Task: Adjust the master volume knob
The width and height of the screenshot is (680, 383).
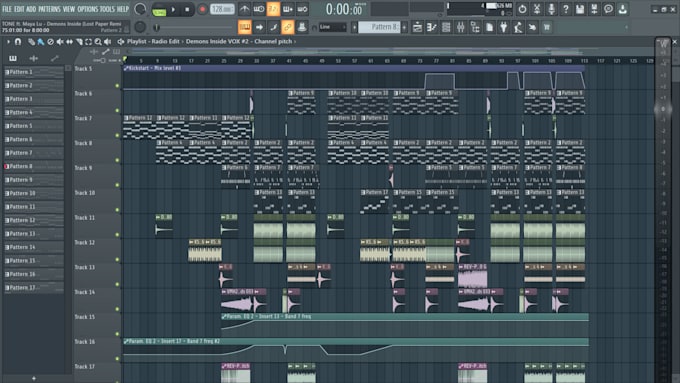Action: pos(140,9)
